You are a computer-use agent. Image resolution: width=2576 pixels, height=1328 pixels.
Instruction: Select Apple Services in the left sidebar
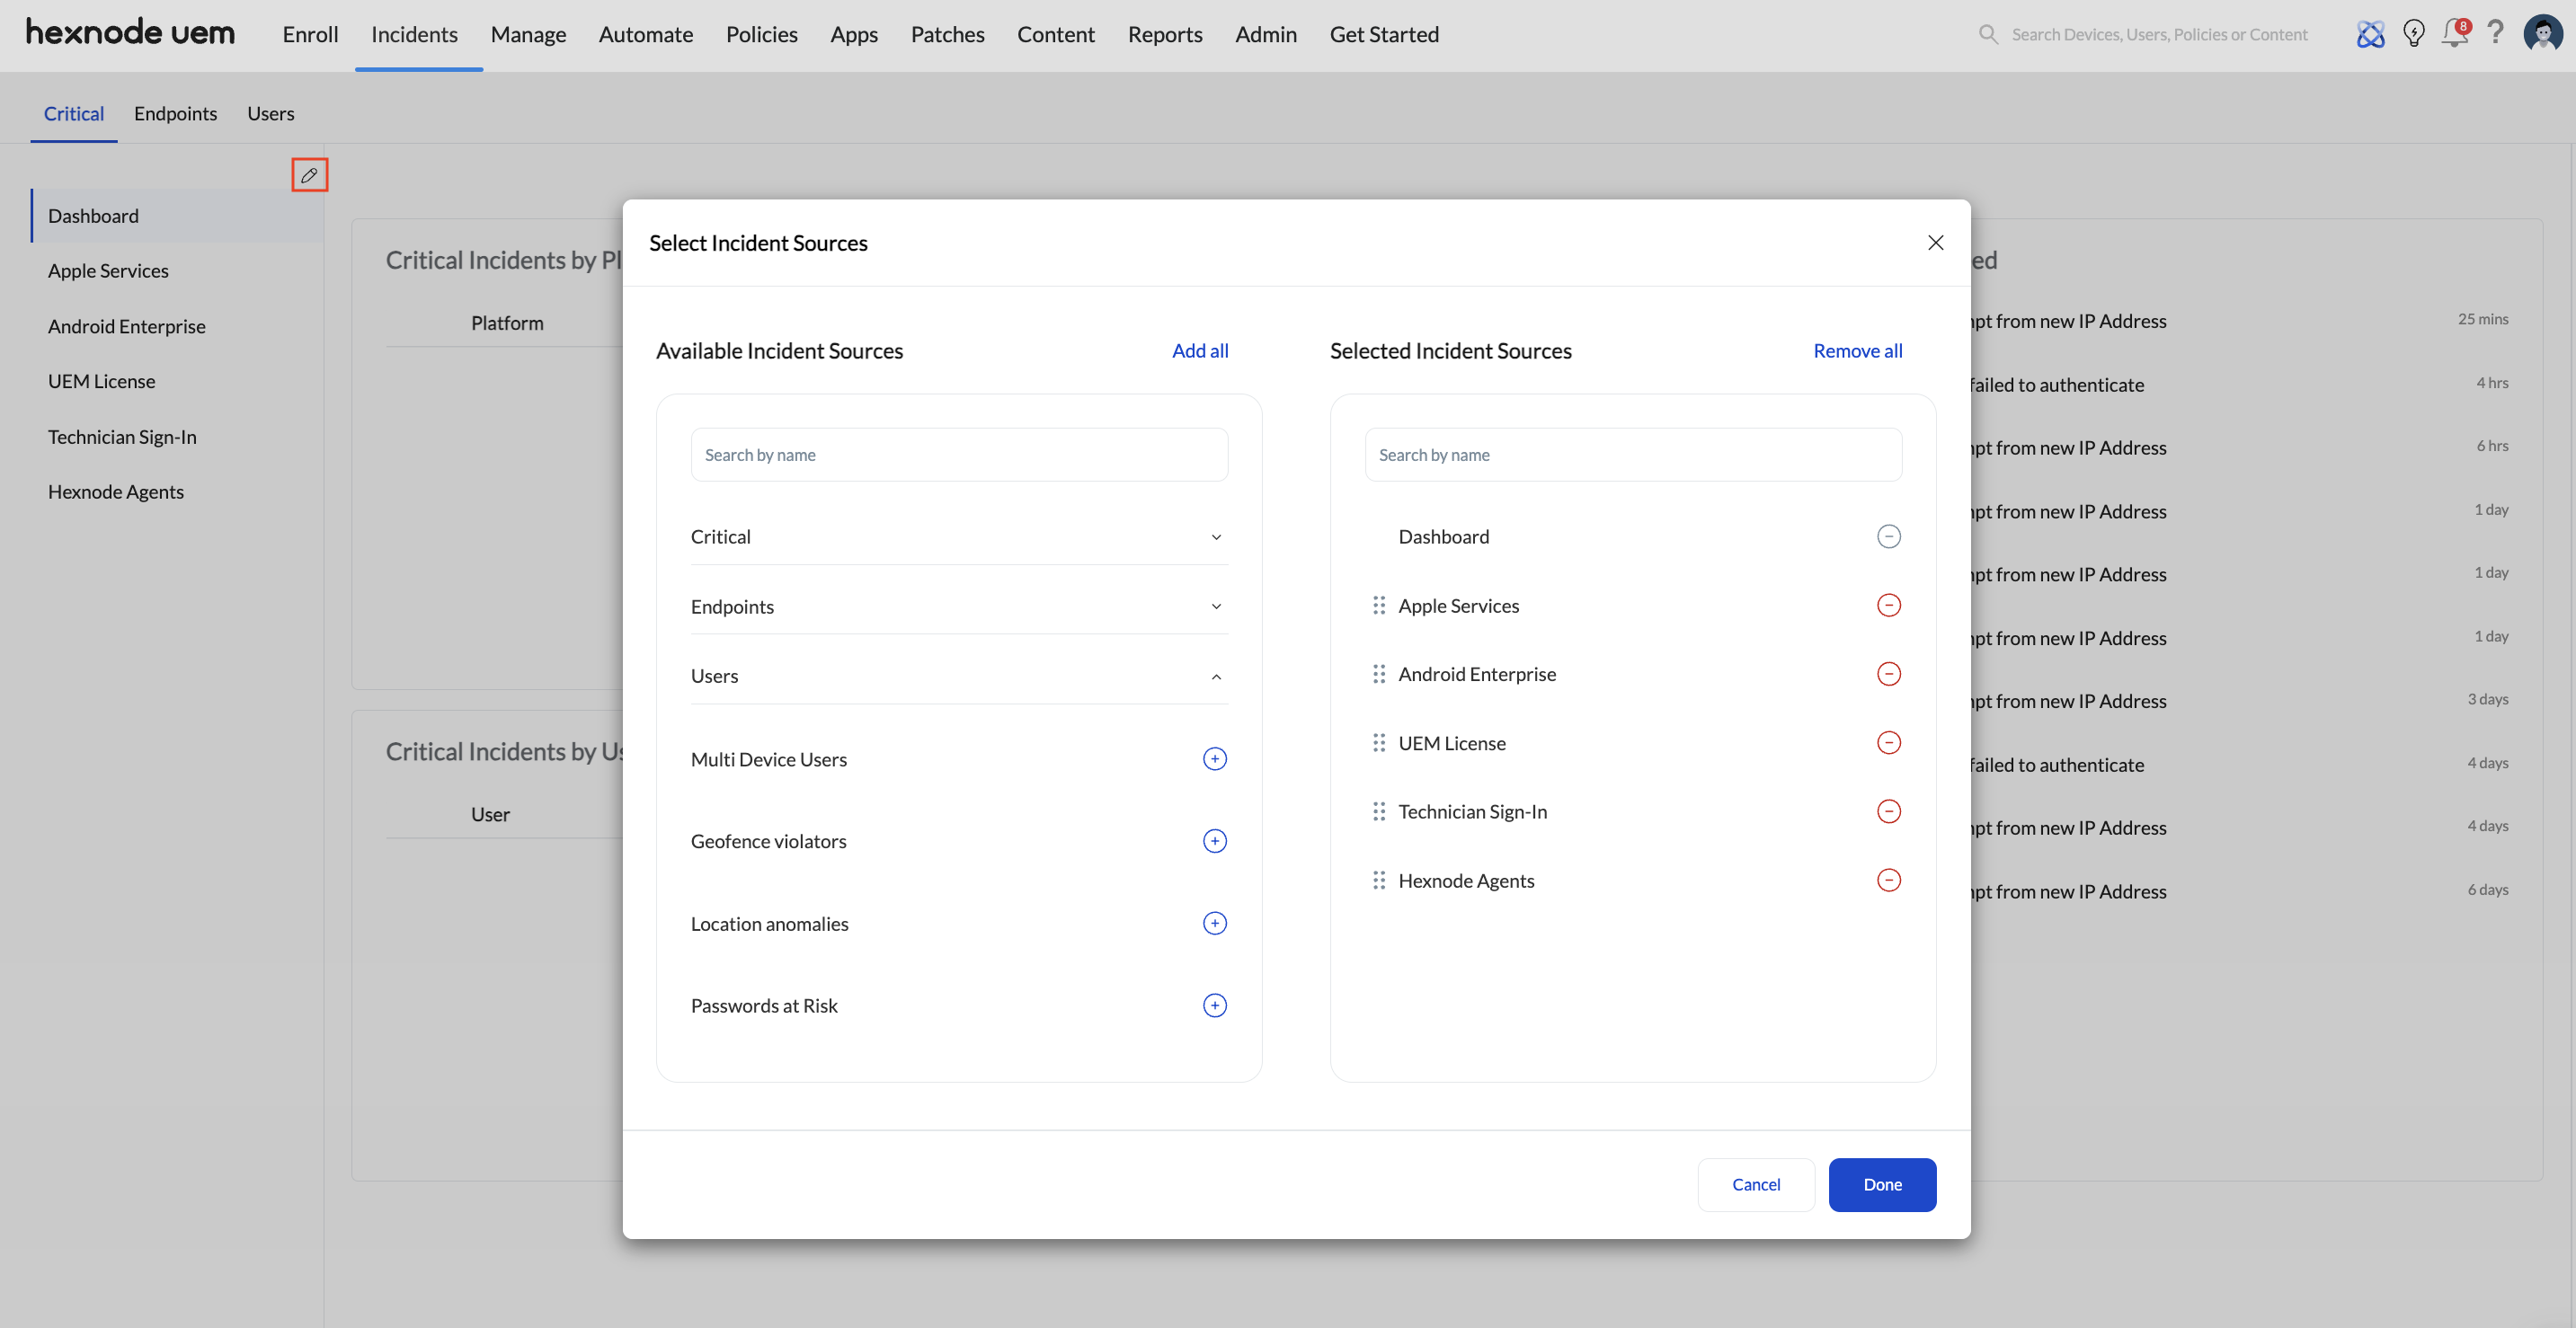[108, 271]
